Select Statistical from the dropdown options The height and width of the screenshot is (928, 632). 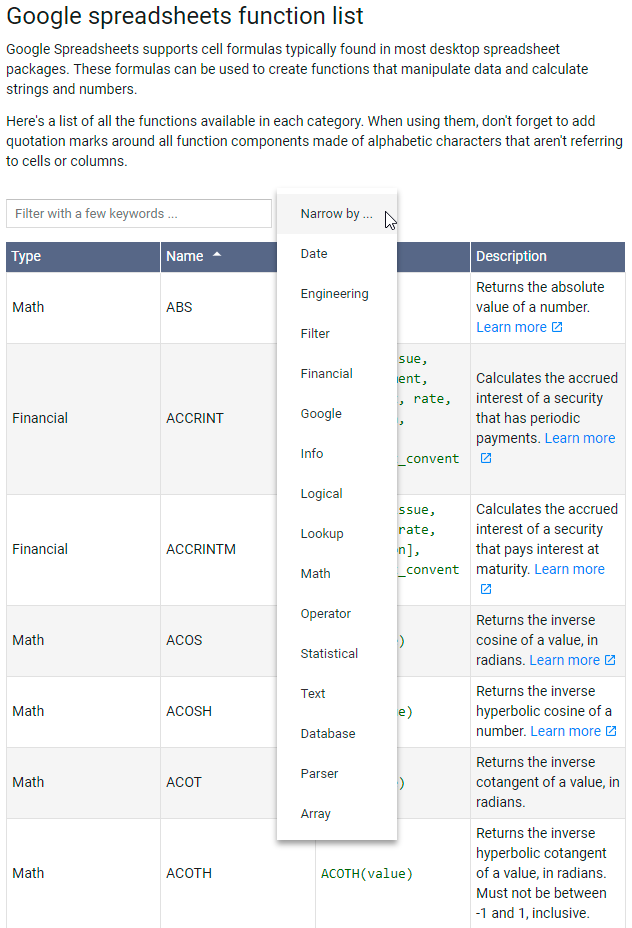[329, 654]
